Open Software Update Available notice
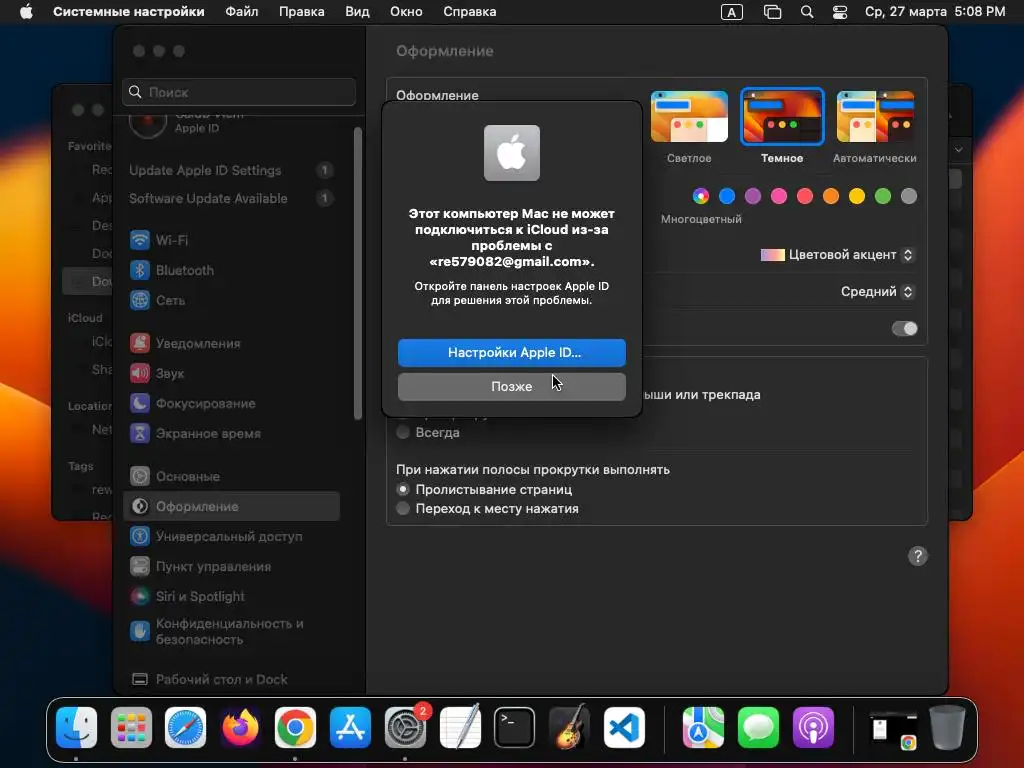This screenshot has width=1024, height=768. pos(231,199)
